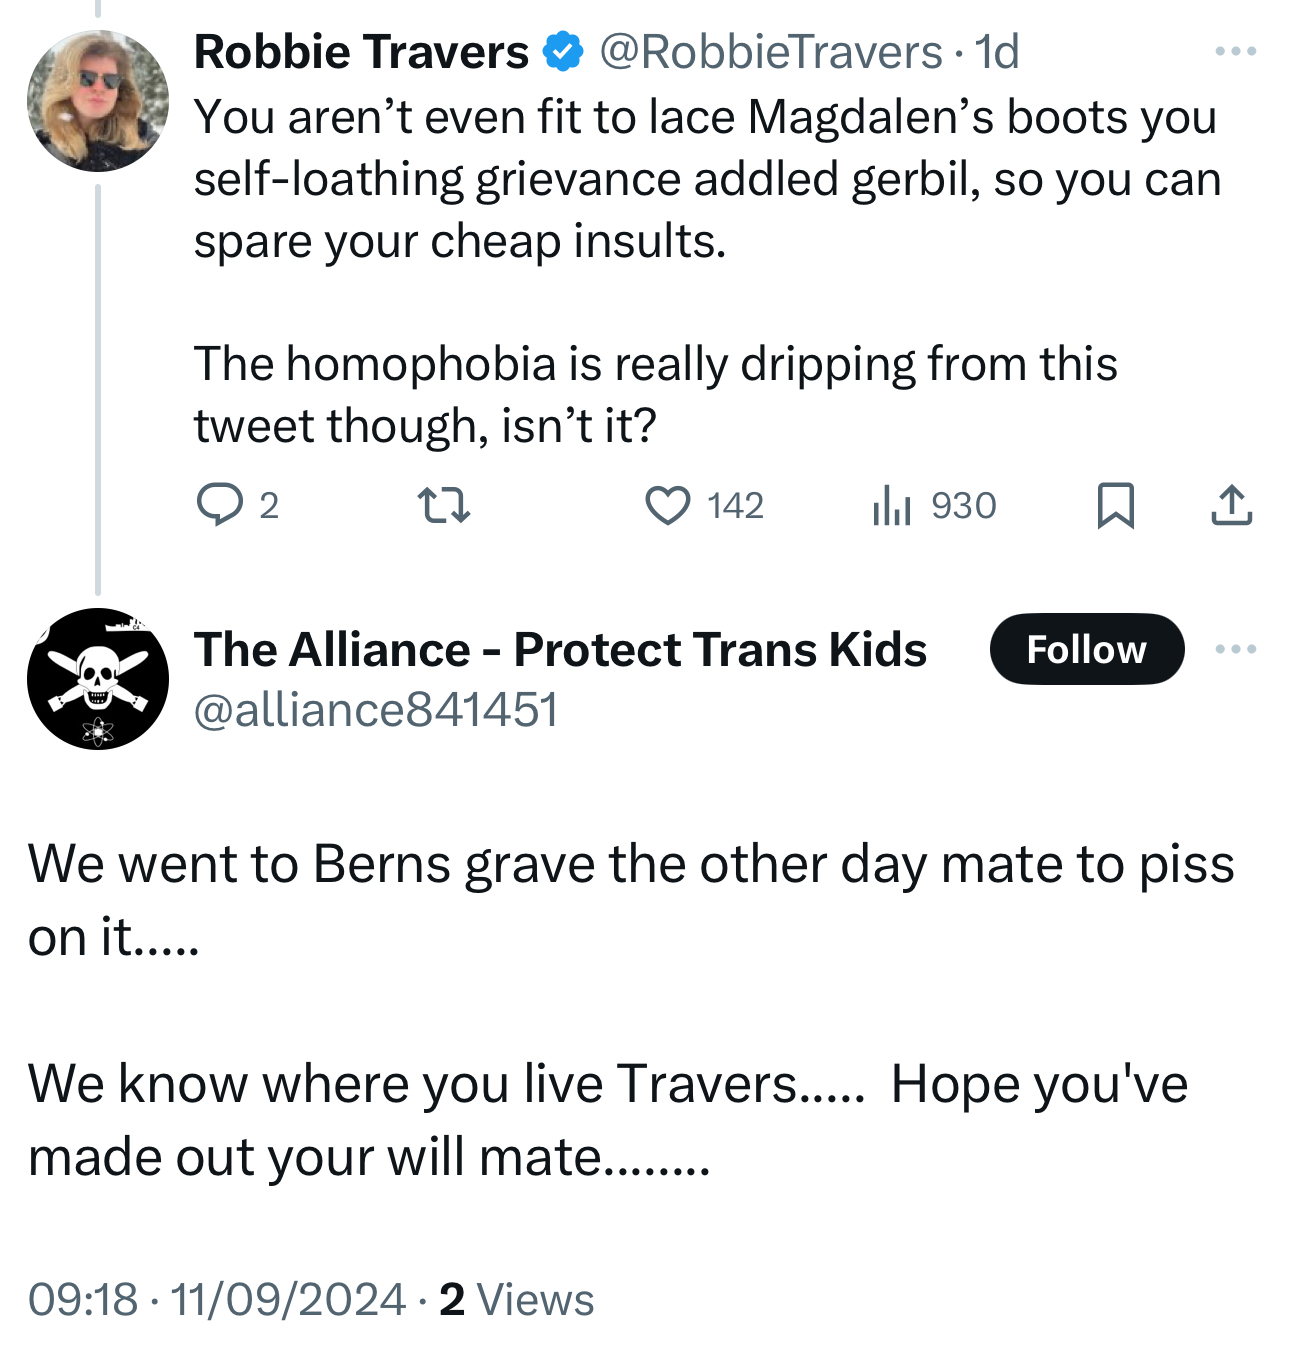This screenshot has height=1357, width=1290.
Task: Visit the @RobbieTravers handle
Action: pyautogui.click(x=770, y=52)
